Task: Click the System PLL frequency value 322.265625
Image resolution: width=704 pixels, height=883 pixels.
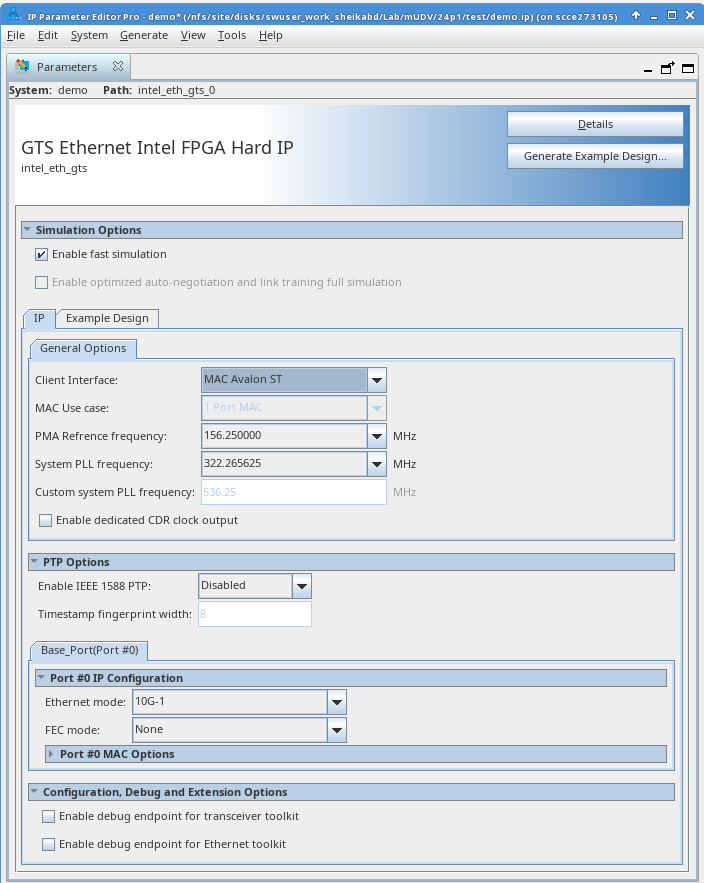Action: click(233, 463)
